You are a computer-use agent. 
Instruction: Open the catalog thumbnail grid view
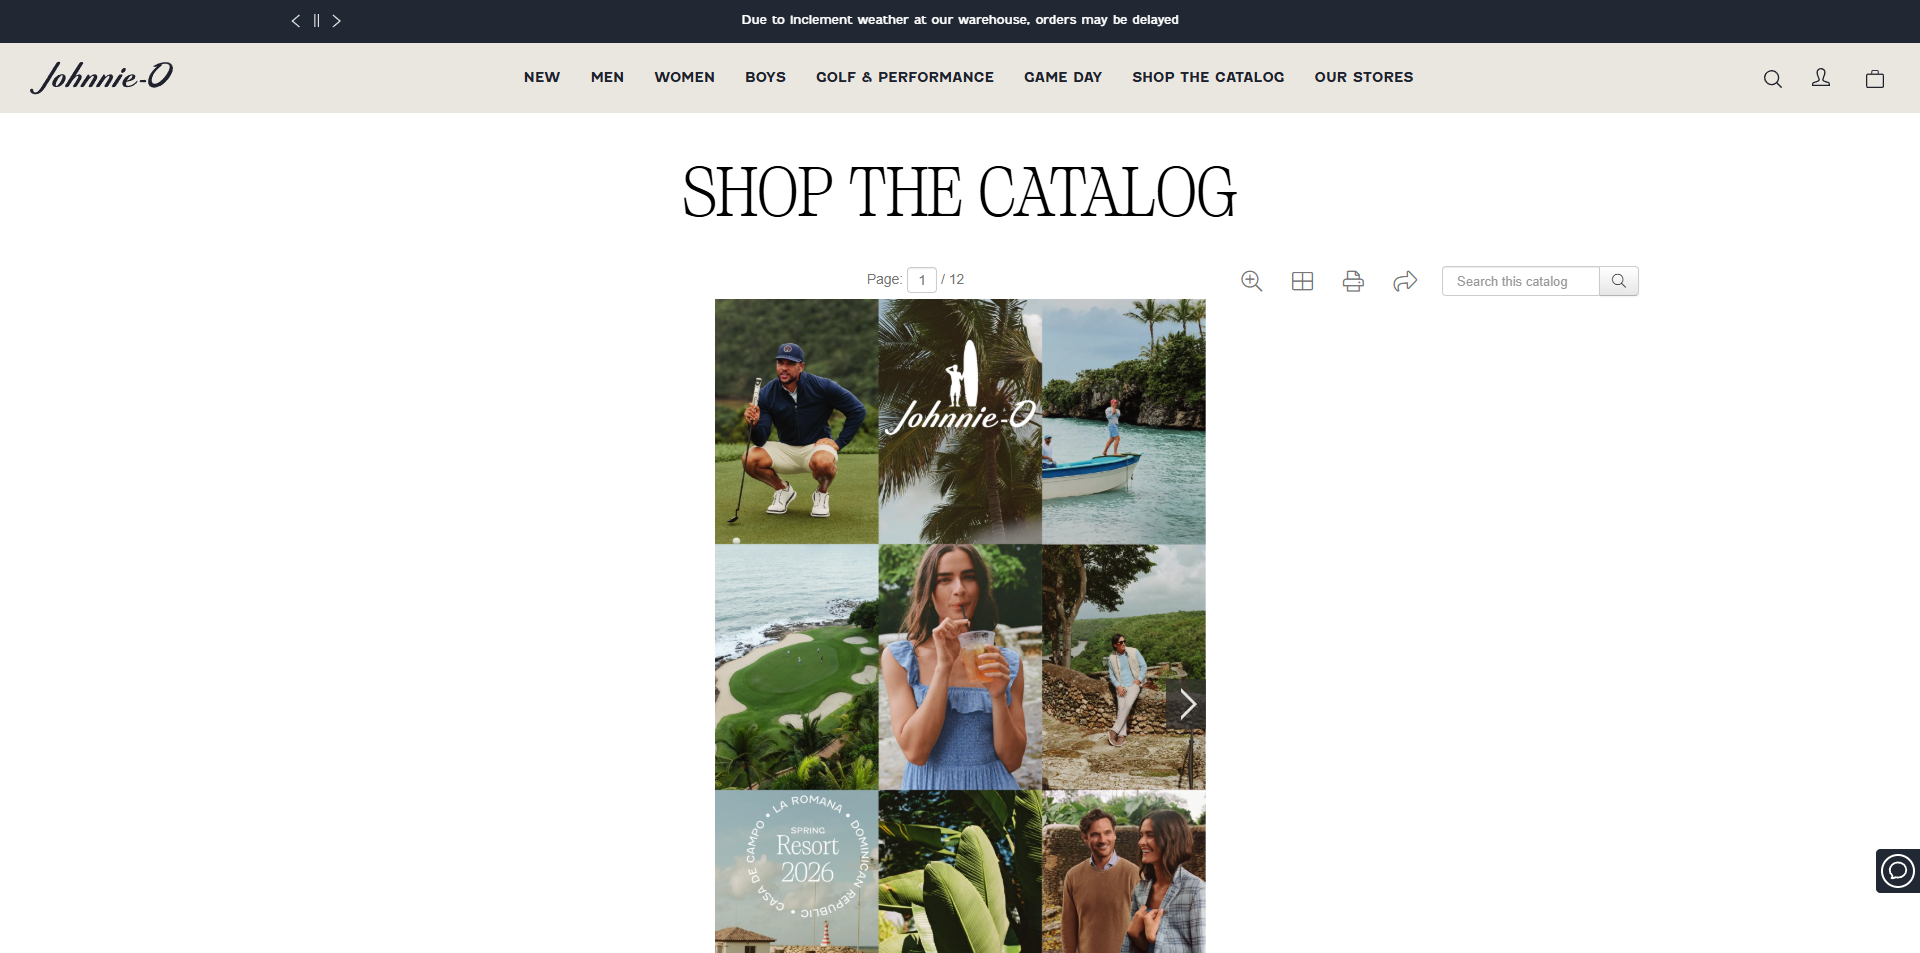pos(1302,281)
